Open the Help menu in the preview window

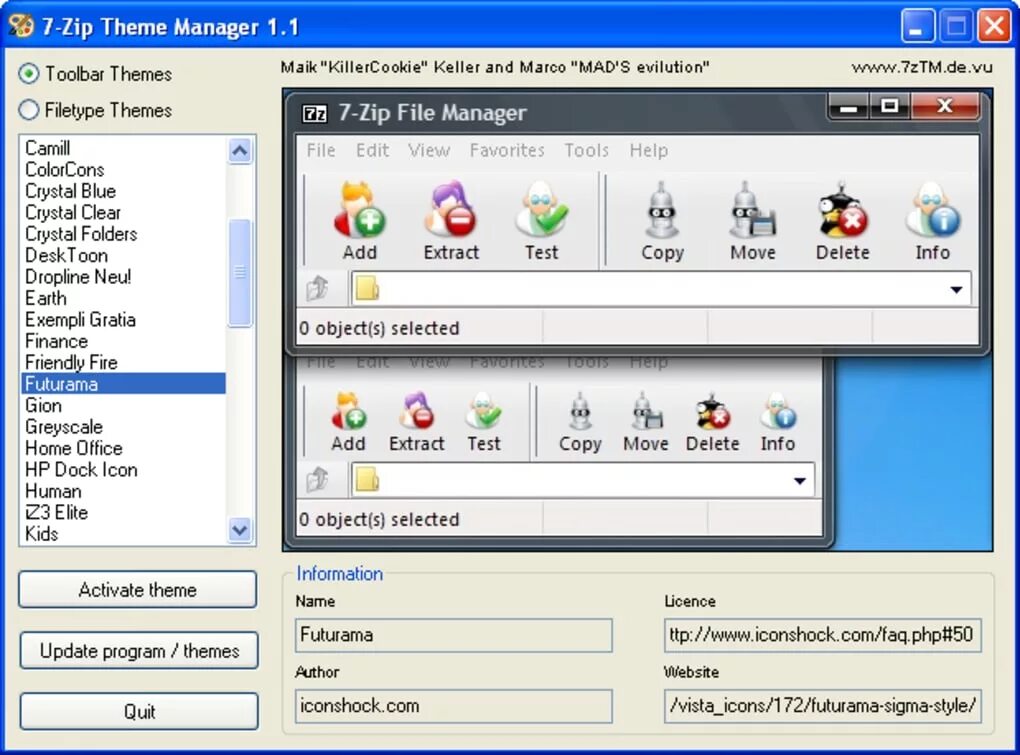tap(648, 150)
